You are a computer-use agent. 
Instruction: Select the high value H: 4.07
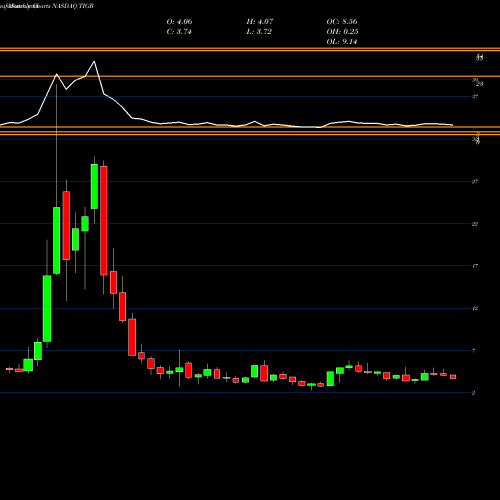point(260,22)
